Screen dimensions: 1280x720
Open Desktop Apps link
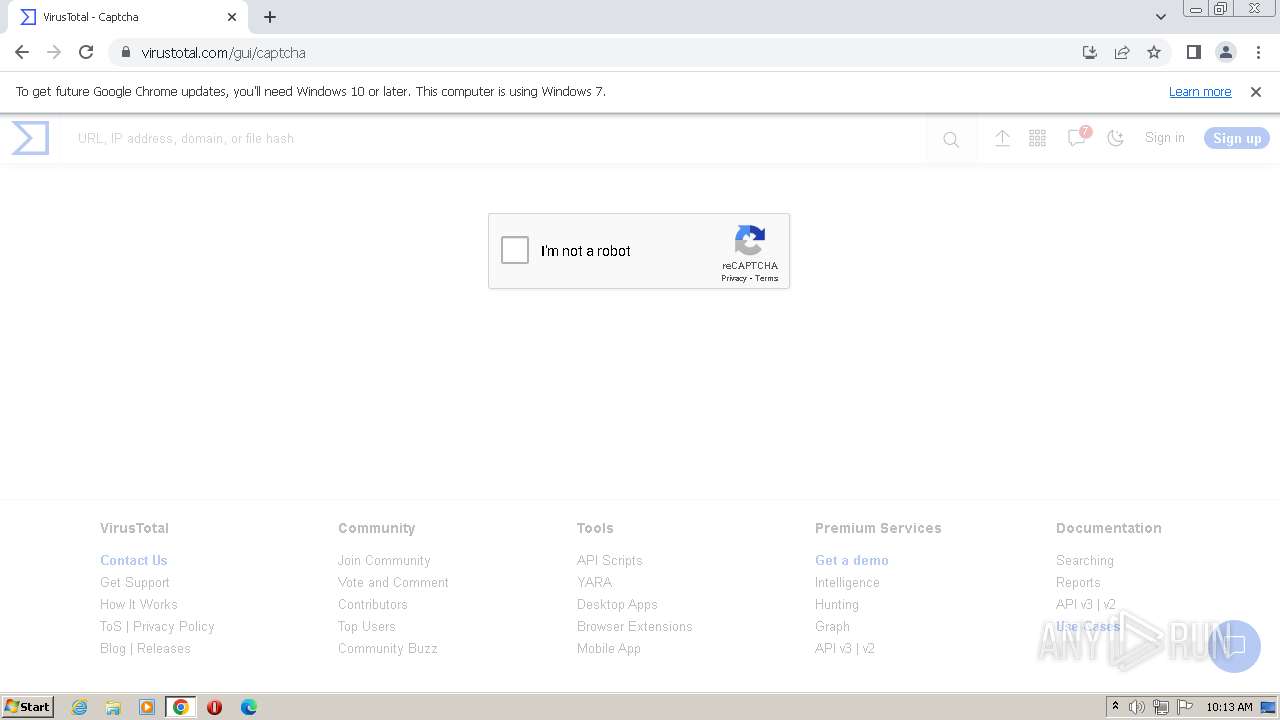[x=617, y=604]
